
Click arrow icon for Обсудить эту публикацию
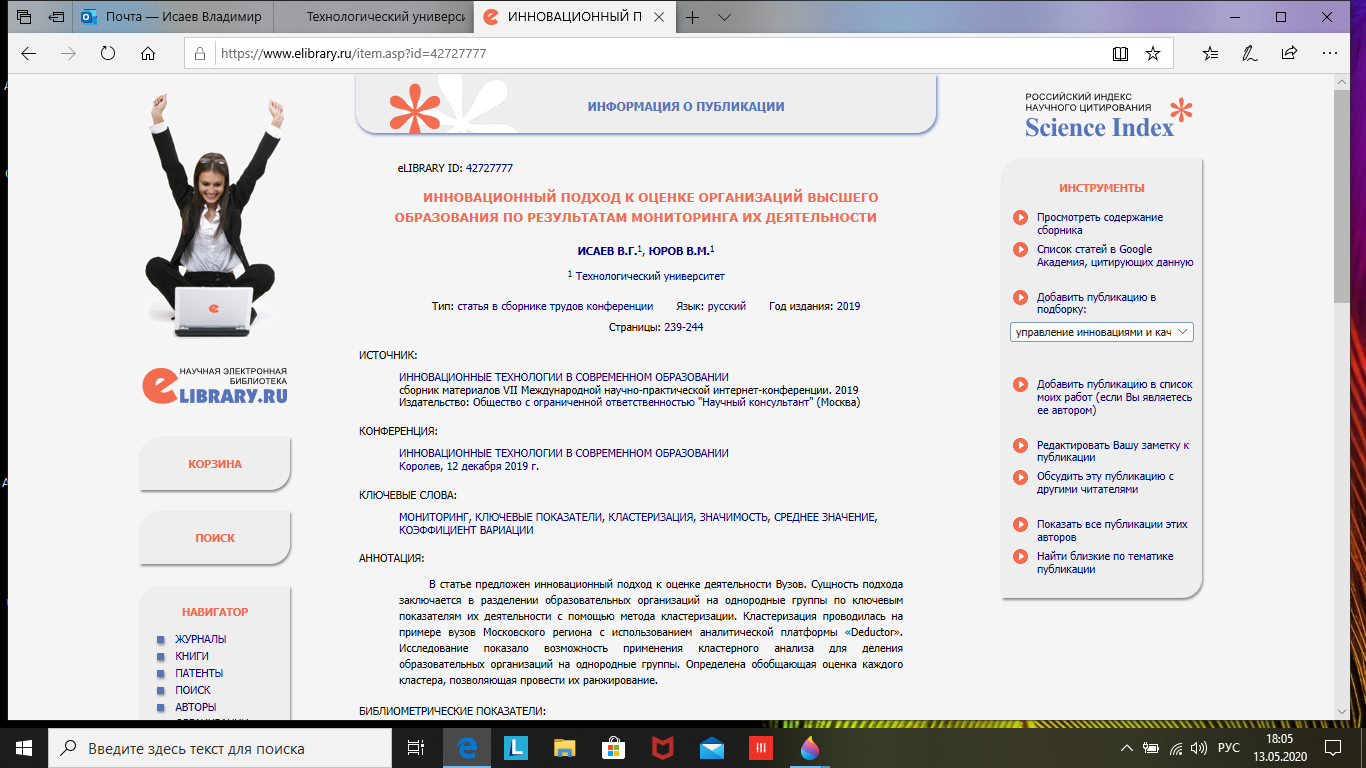1020,477
